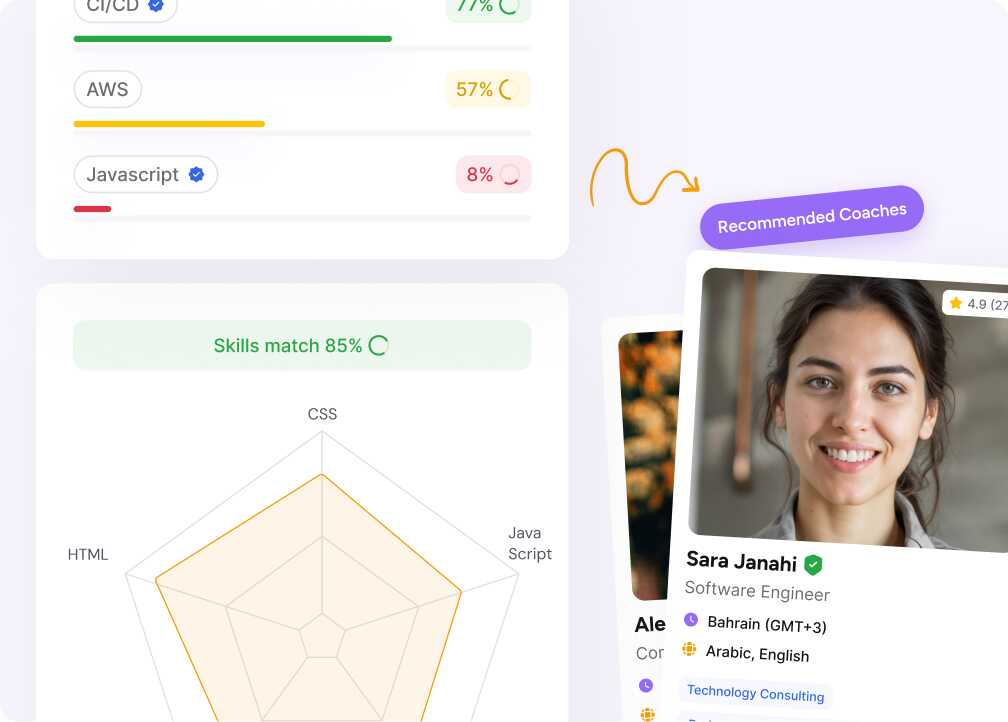Select the AWS skill tag
The height and width of the screenshot is (722, 1008).
point(107,89)
